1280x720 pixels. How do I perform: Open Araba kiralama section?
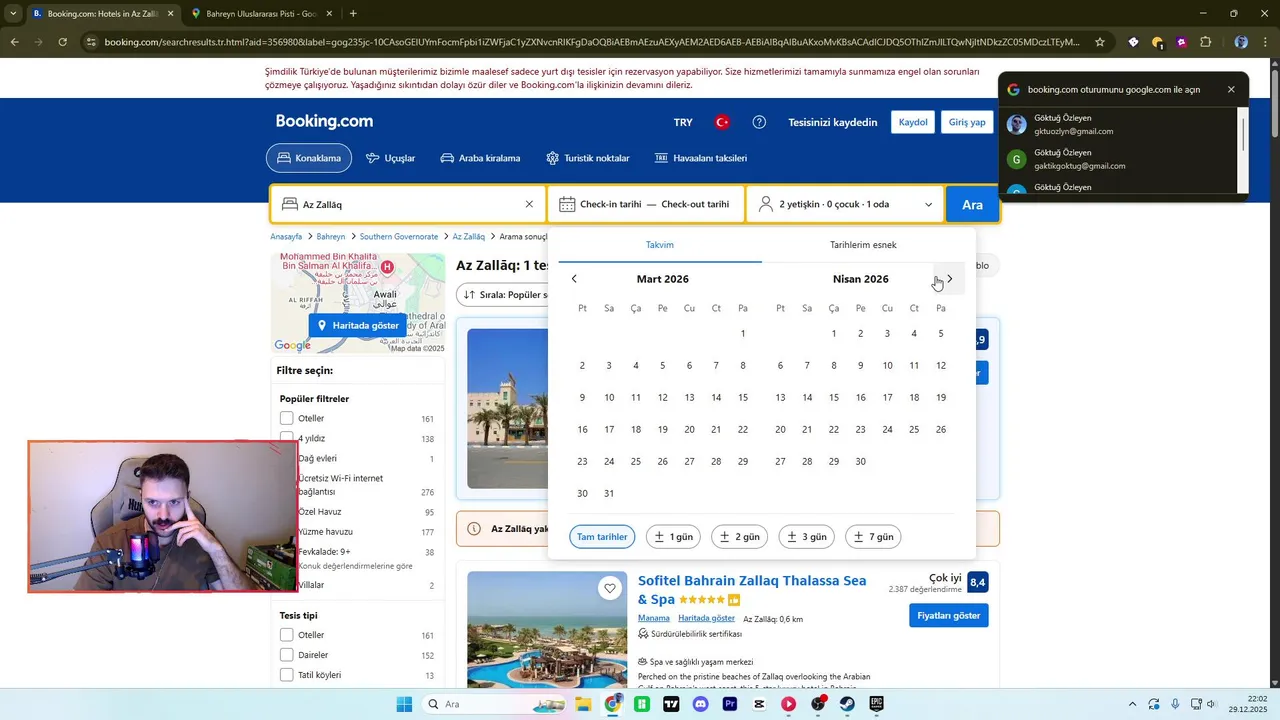480,158
